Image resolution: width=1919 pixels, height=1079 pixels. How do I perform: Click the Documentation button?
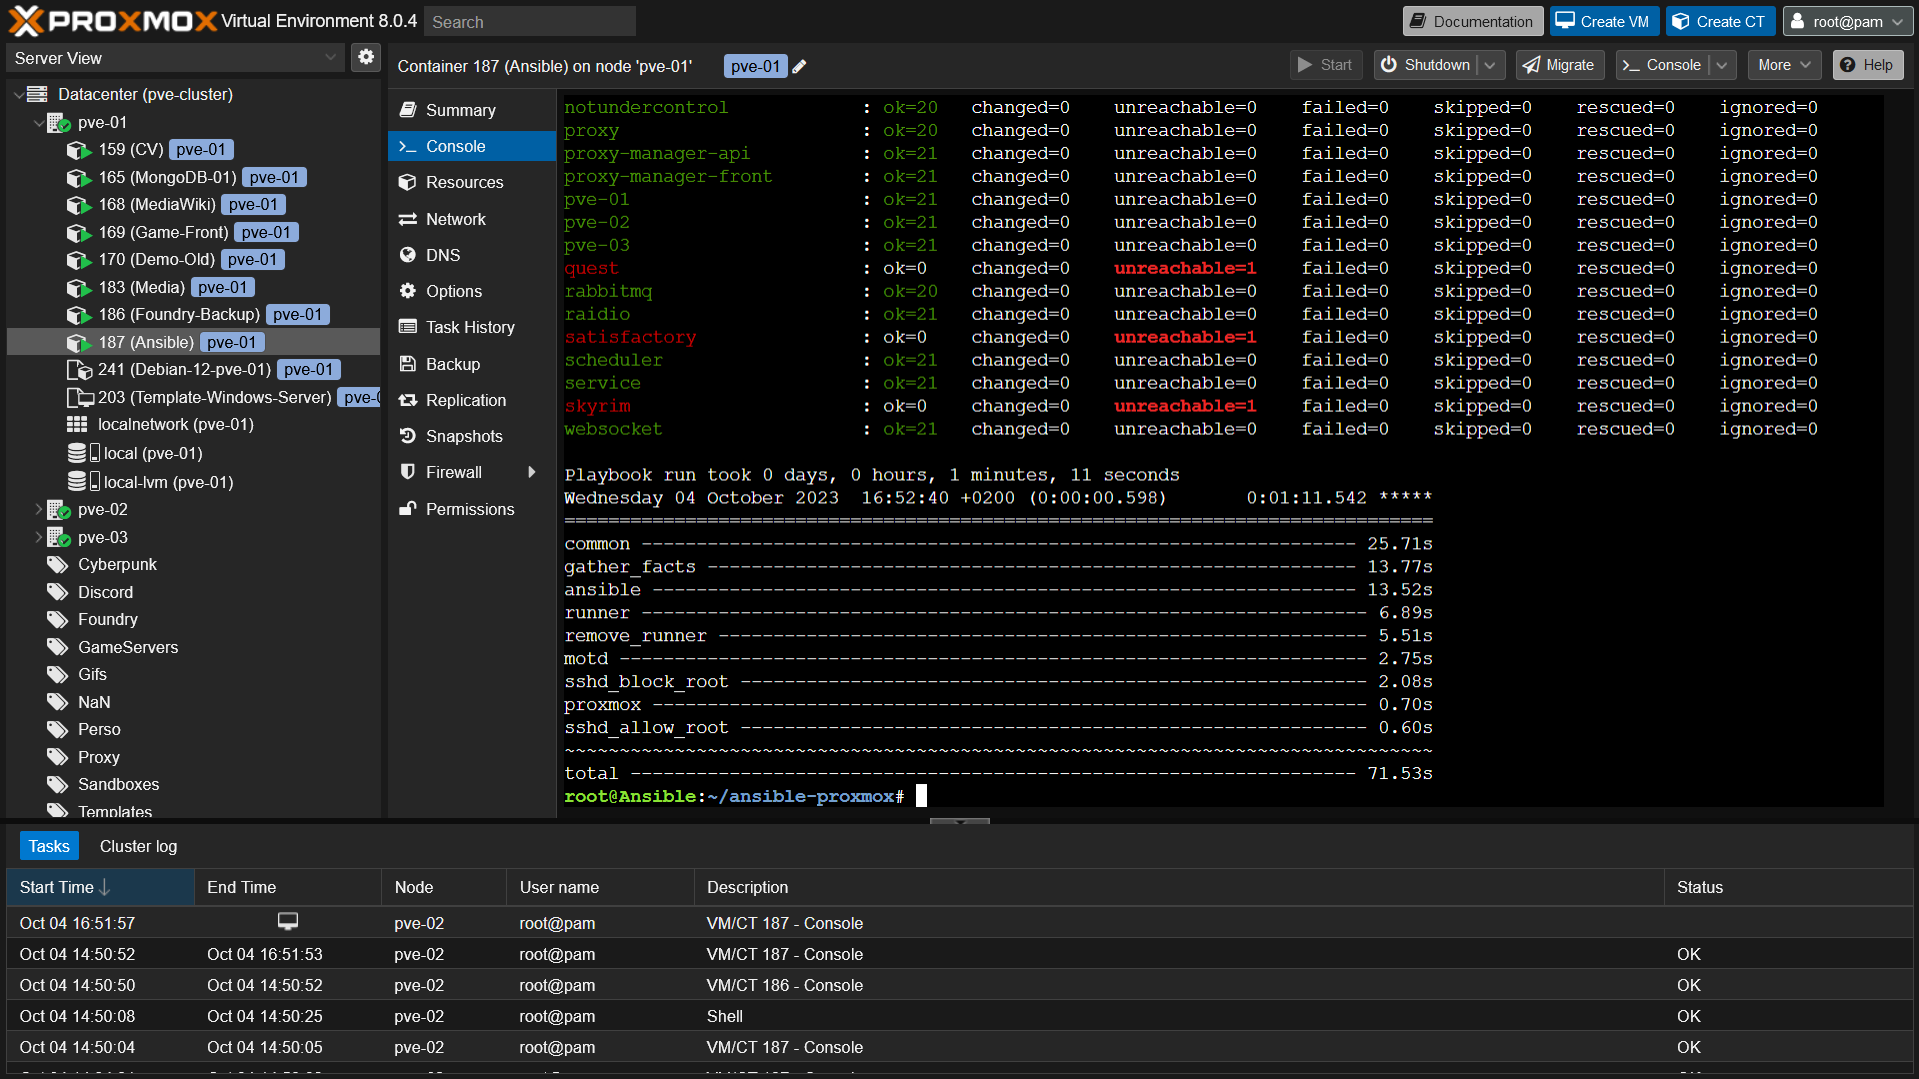1471,21
